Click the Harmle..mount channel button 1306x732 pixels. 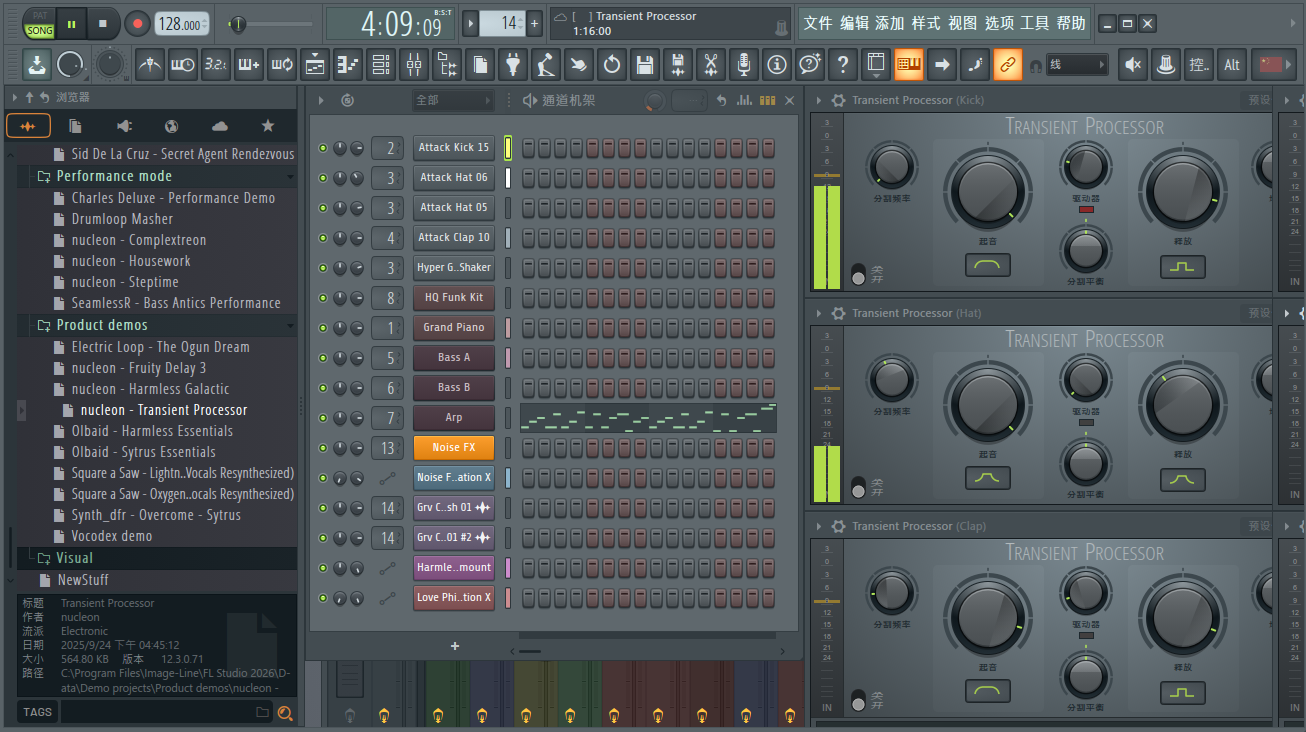454,568
